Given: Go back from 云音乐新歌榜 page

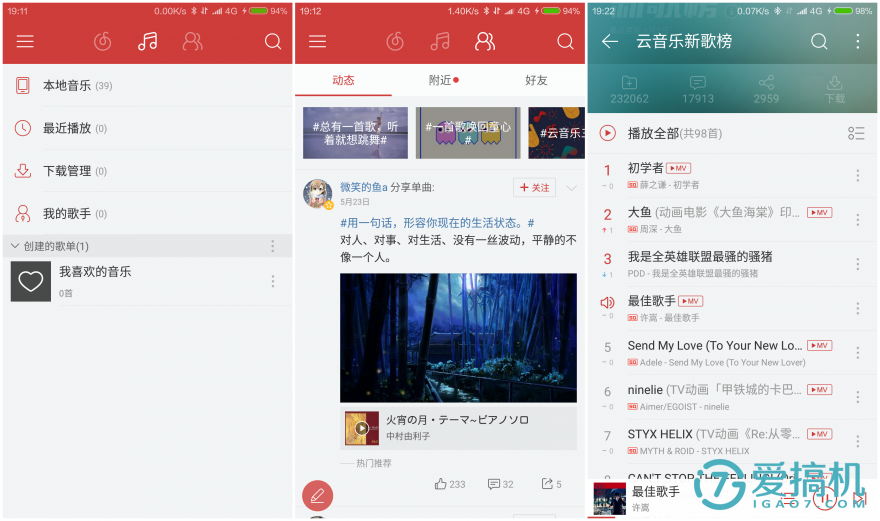Looking at the screenshot, I should tap(609, 41).
